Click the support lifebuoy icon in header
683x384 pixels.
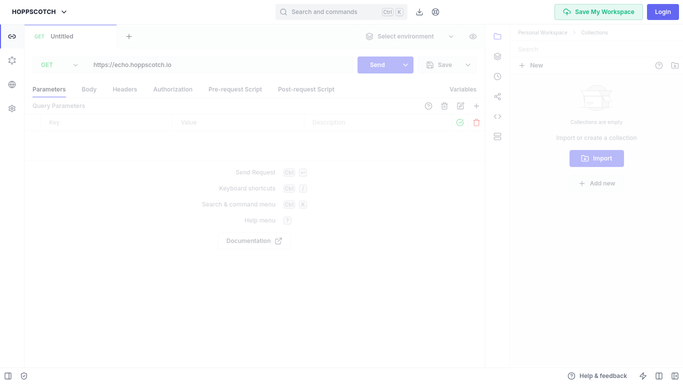tap(436, 12)
